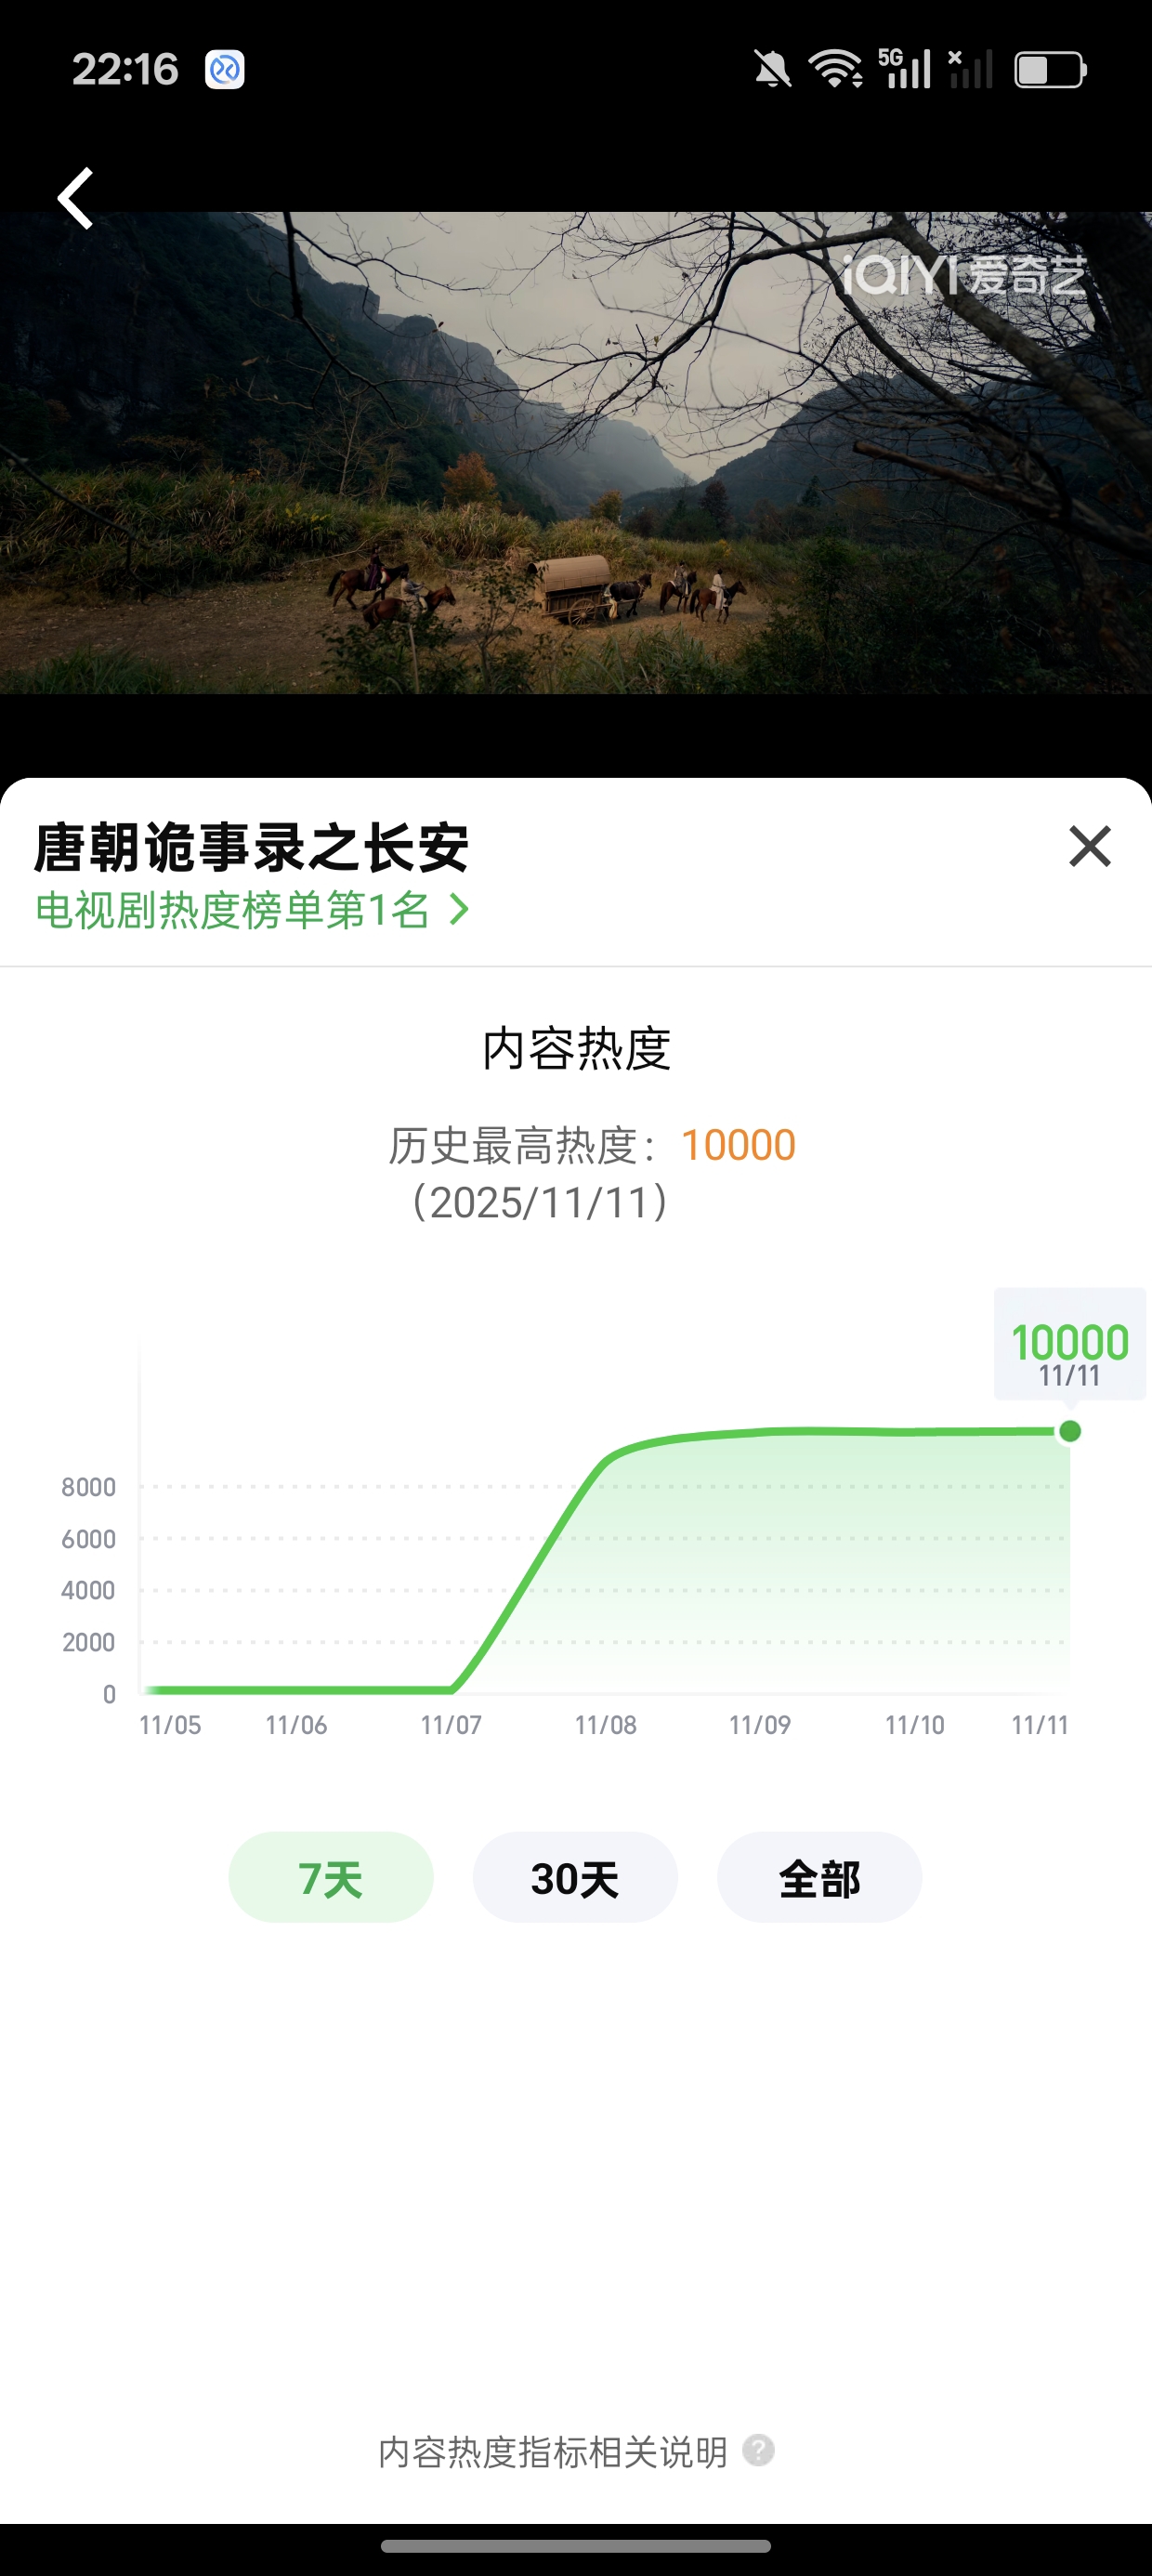This screenshot has height=2576, width=1152.
Task: Tap the 8000 axis label
Action: (89, 1487)
